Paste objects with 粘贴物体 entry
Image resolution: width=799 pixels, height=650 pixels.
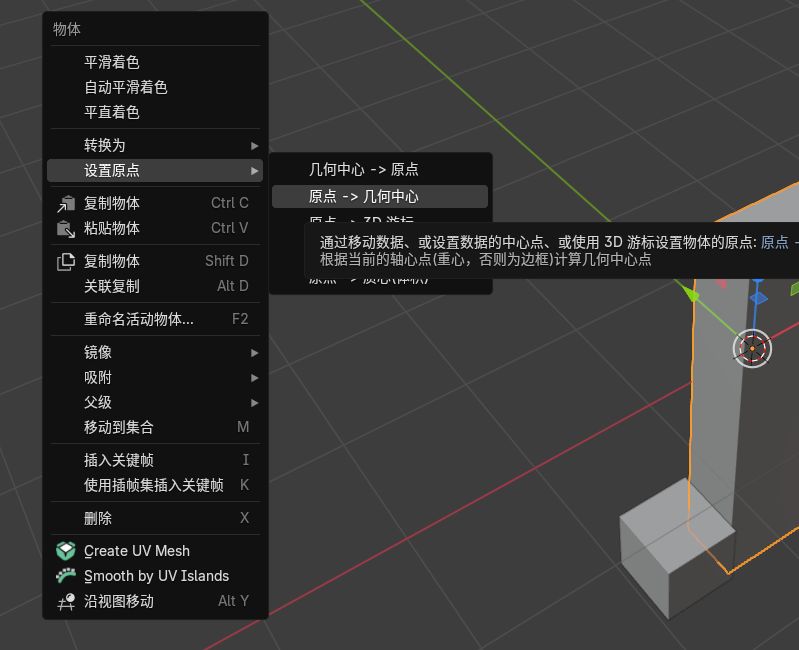coord(155,228)
